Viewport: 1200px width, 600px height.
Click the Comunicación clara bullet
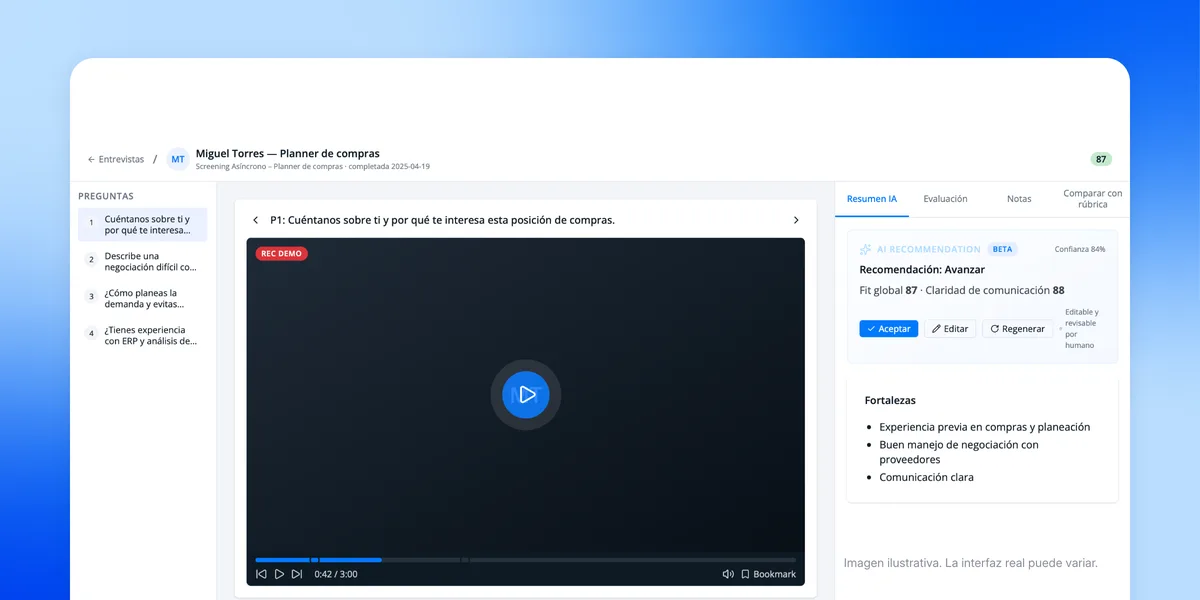[926, 478]
